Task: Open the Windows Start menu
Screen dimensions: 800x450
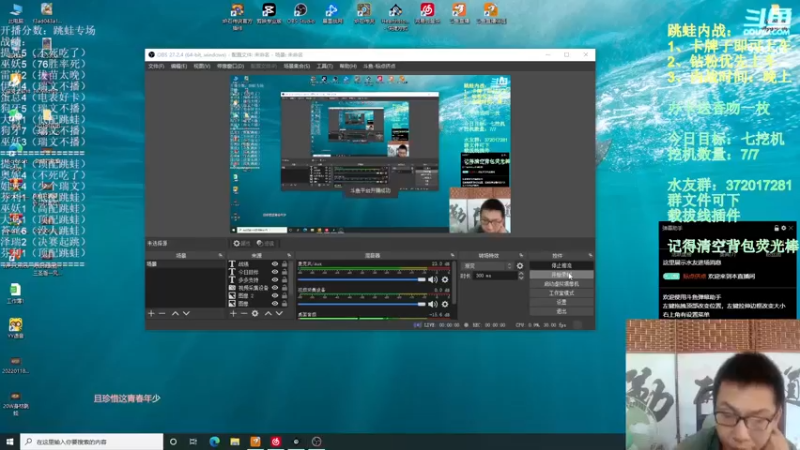Action: coord(10,442)
